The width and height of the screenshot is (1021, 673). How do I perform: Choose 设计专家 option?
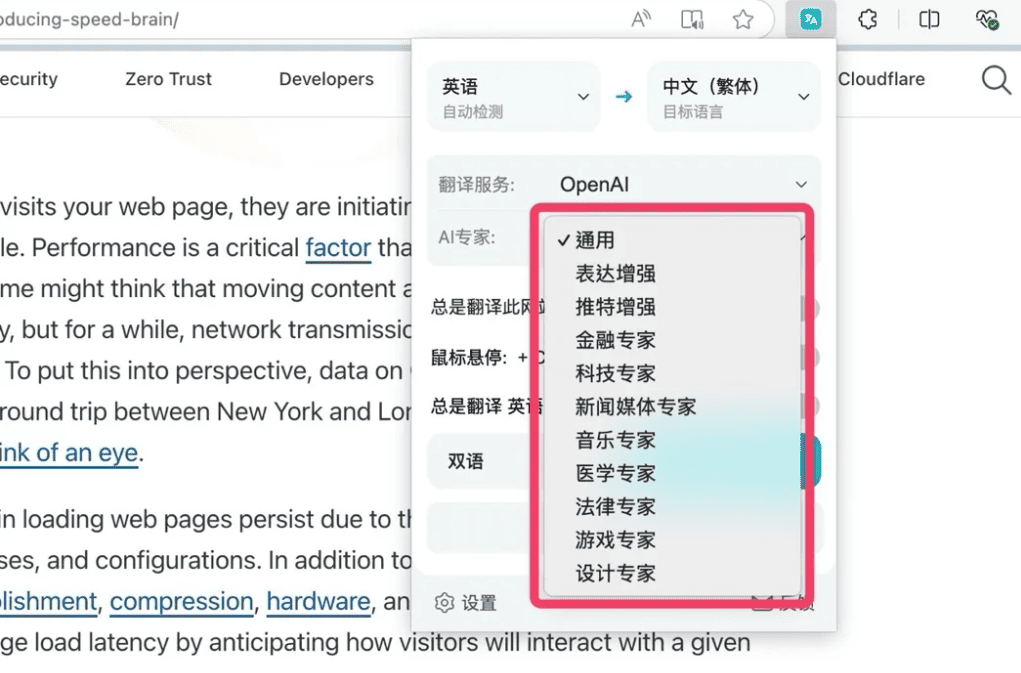pos(673,573)
